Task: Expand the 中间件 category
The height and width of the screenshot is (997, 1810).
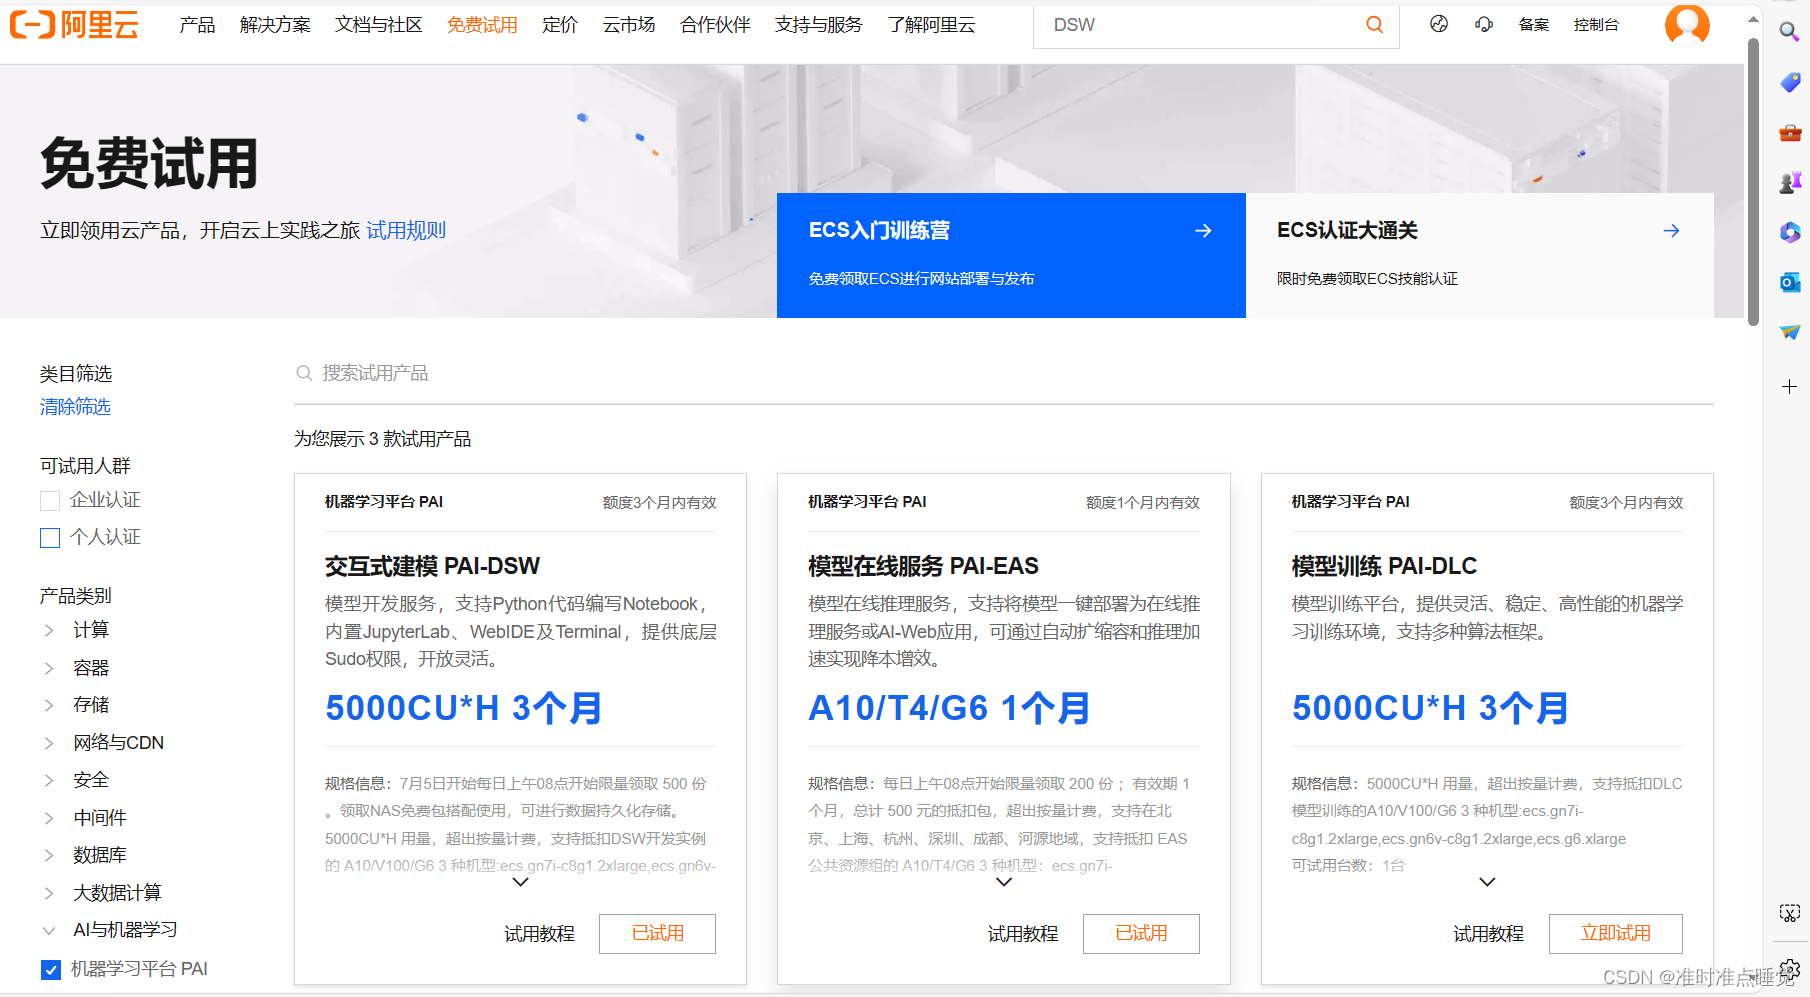Action: (49, 818)
